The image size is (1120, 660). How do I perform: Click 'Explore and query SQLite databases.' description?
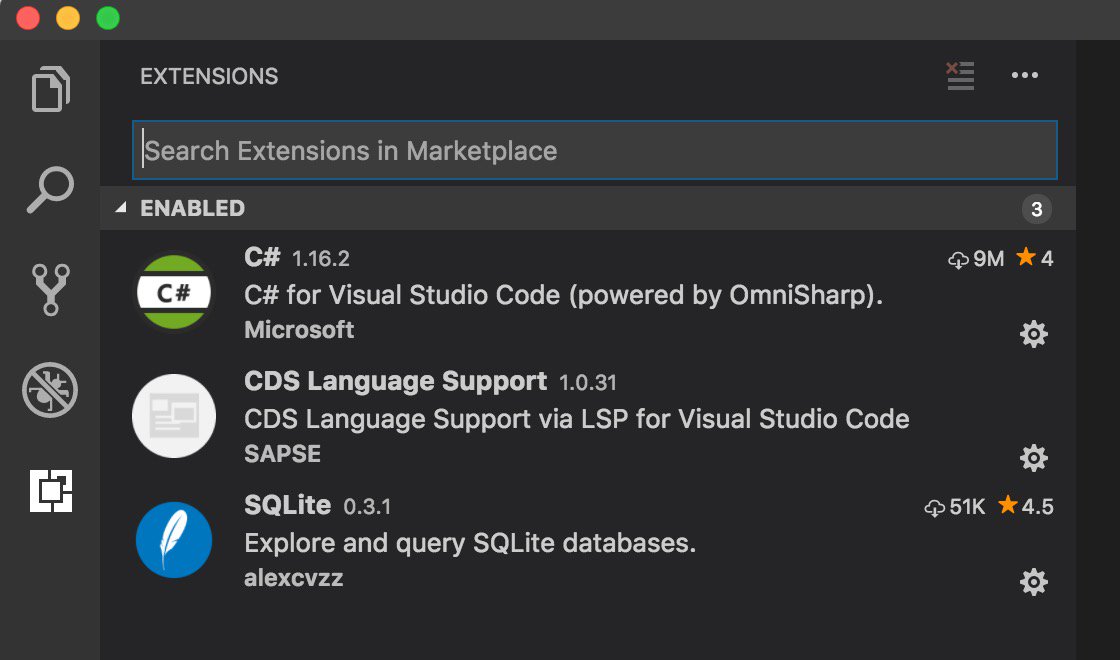(x=470, y=543)
